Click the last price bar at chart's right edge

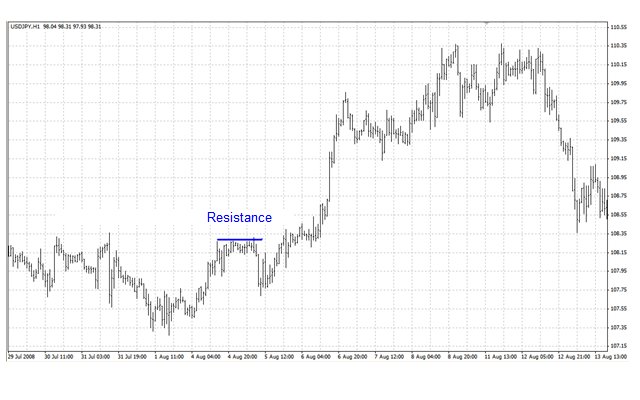[604, 200]
